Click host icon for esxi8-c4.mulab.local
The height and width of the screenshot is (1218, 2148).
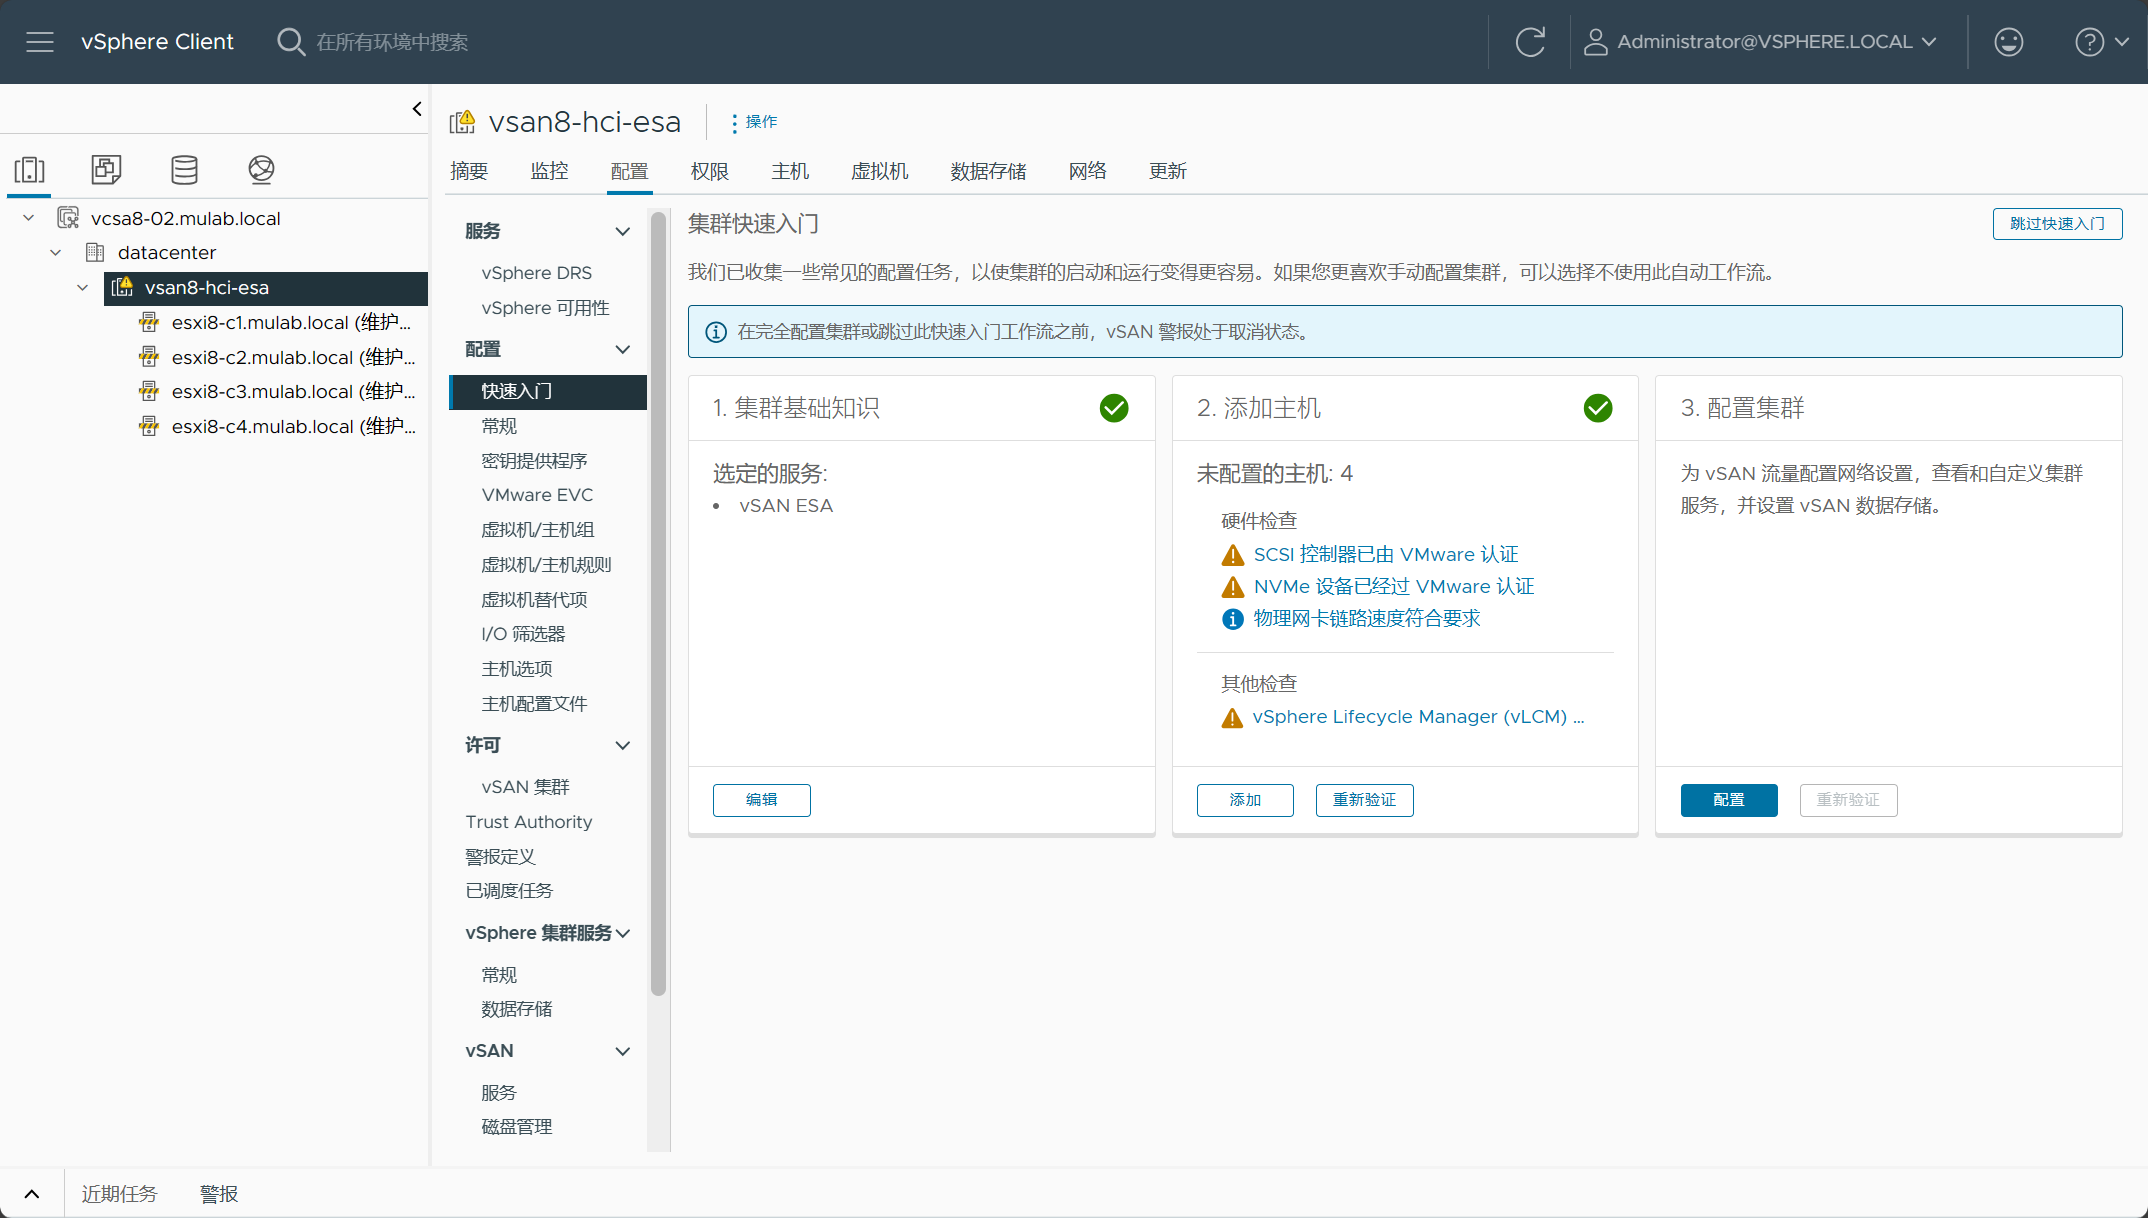pyautogui.click(x=149, y=426)
